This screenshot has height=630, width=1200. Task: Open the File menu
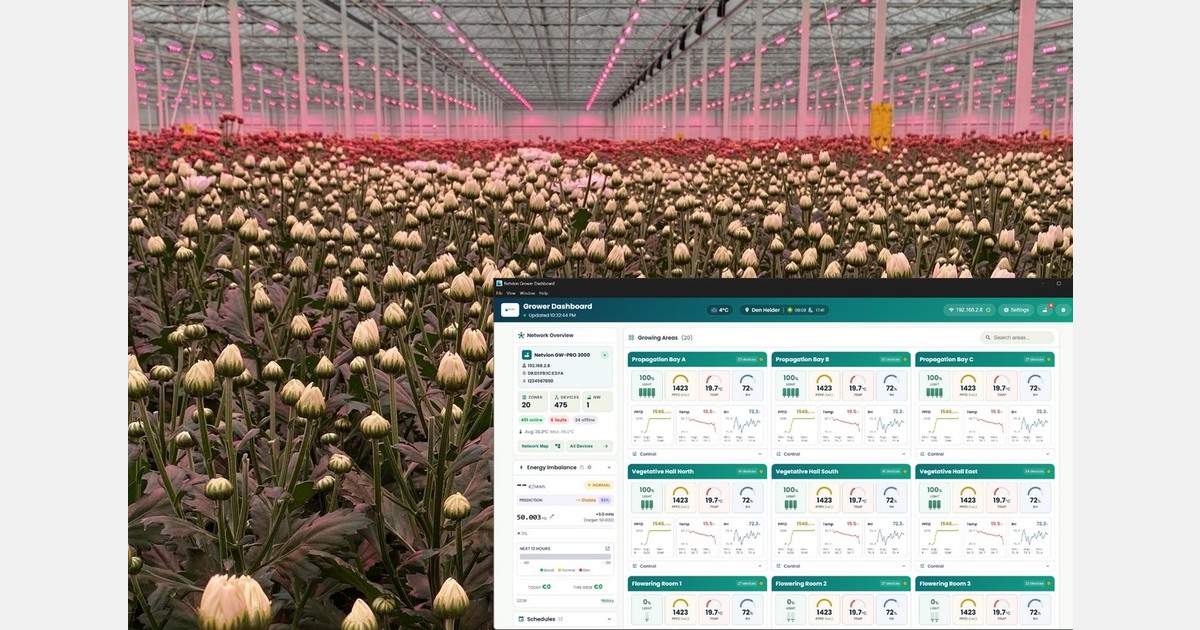(x=499, y=293)
